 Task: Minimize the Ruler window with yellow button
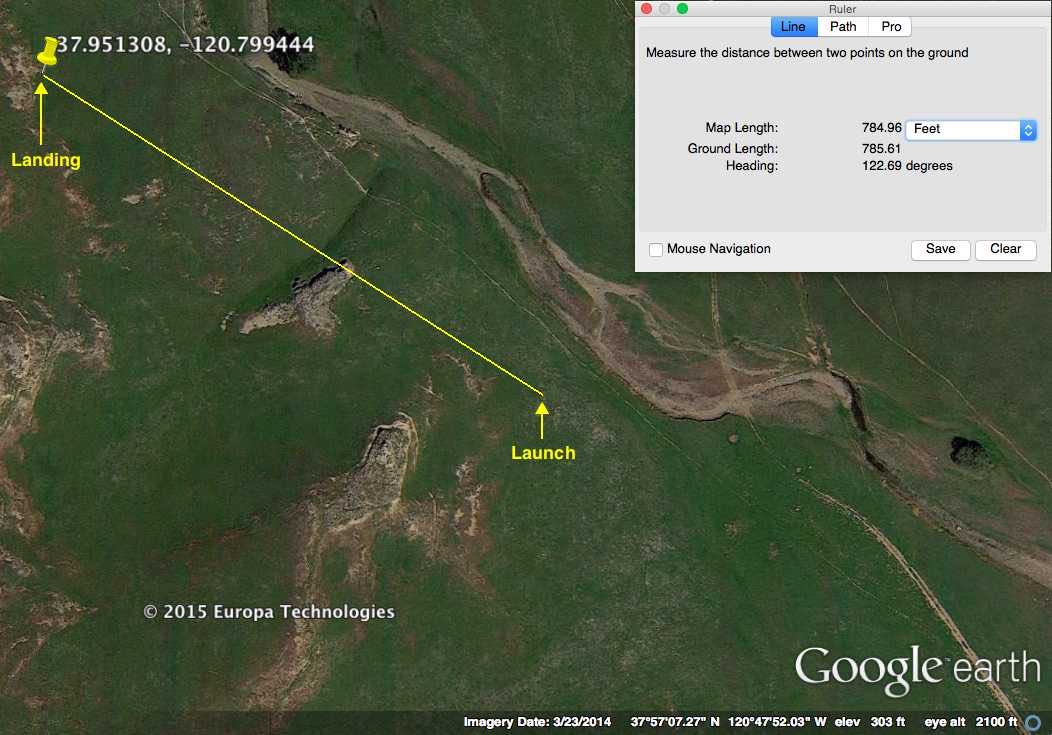coord(664,9)
